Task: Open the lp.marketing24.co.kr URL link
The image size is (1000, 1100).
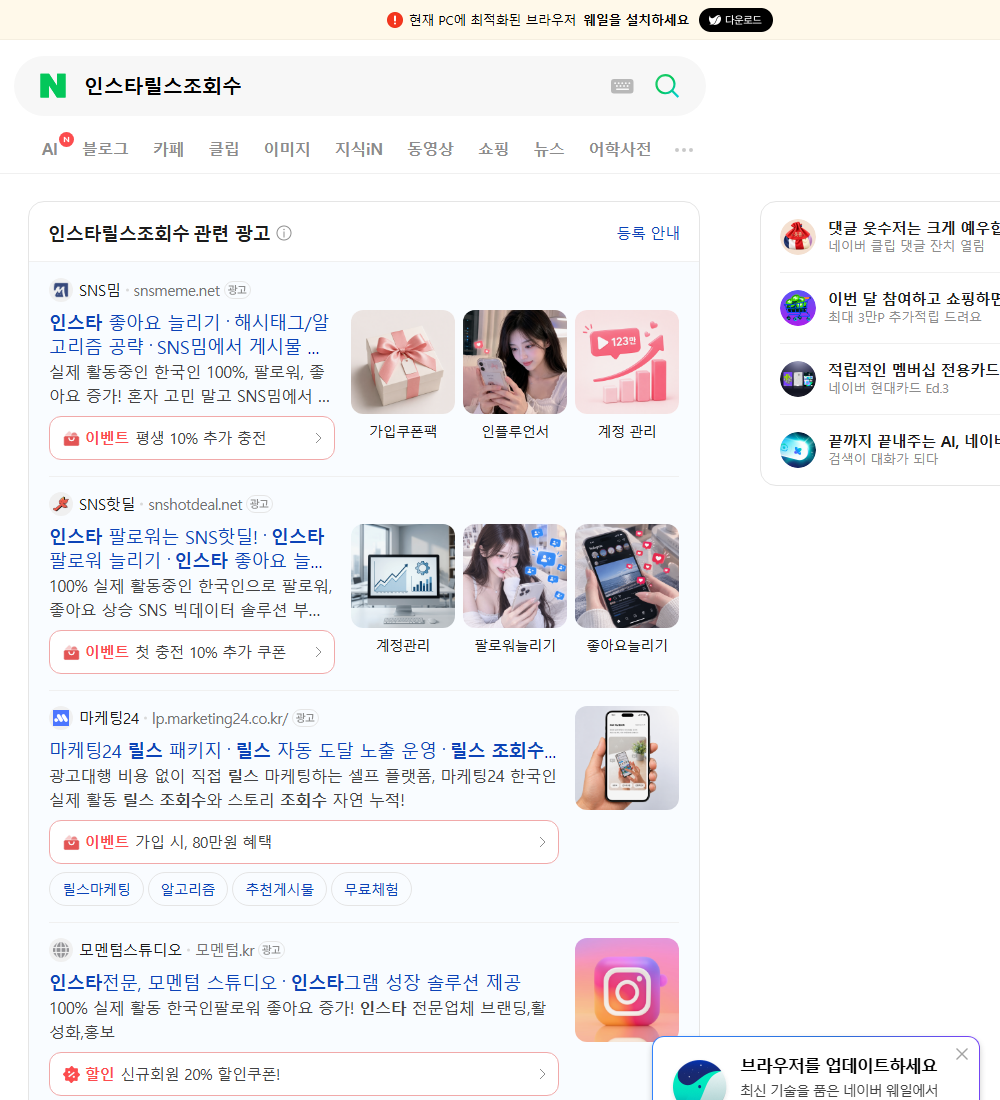Action: click(220, 718)
